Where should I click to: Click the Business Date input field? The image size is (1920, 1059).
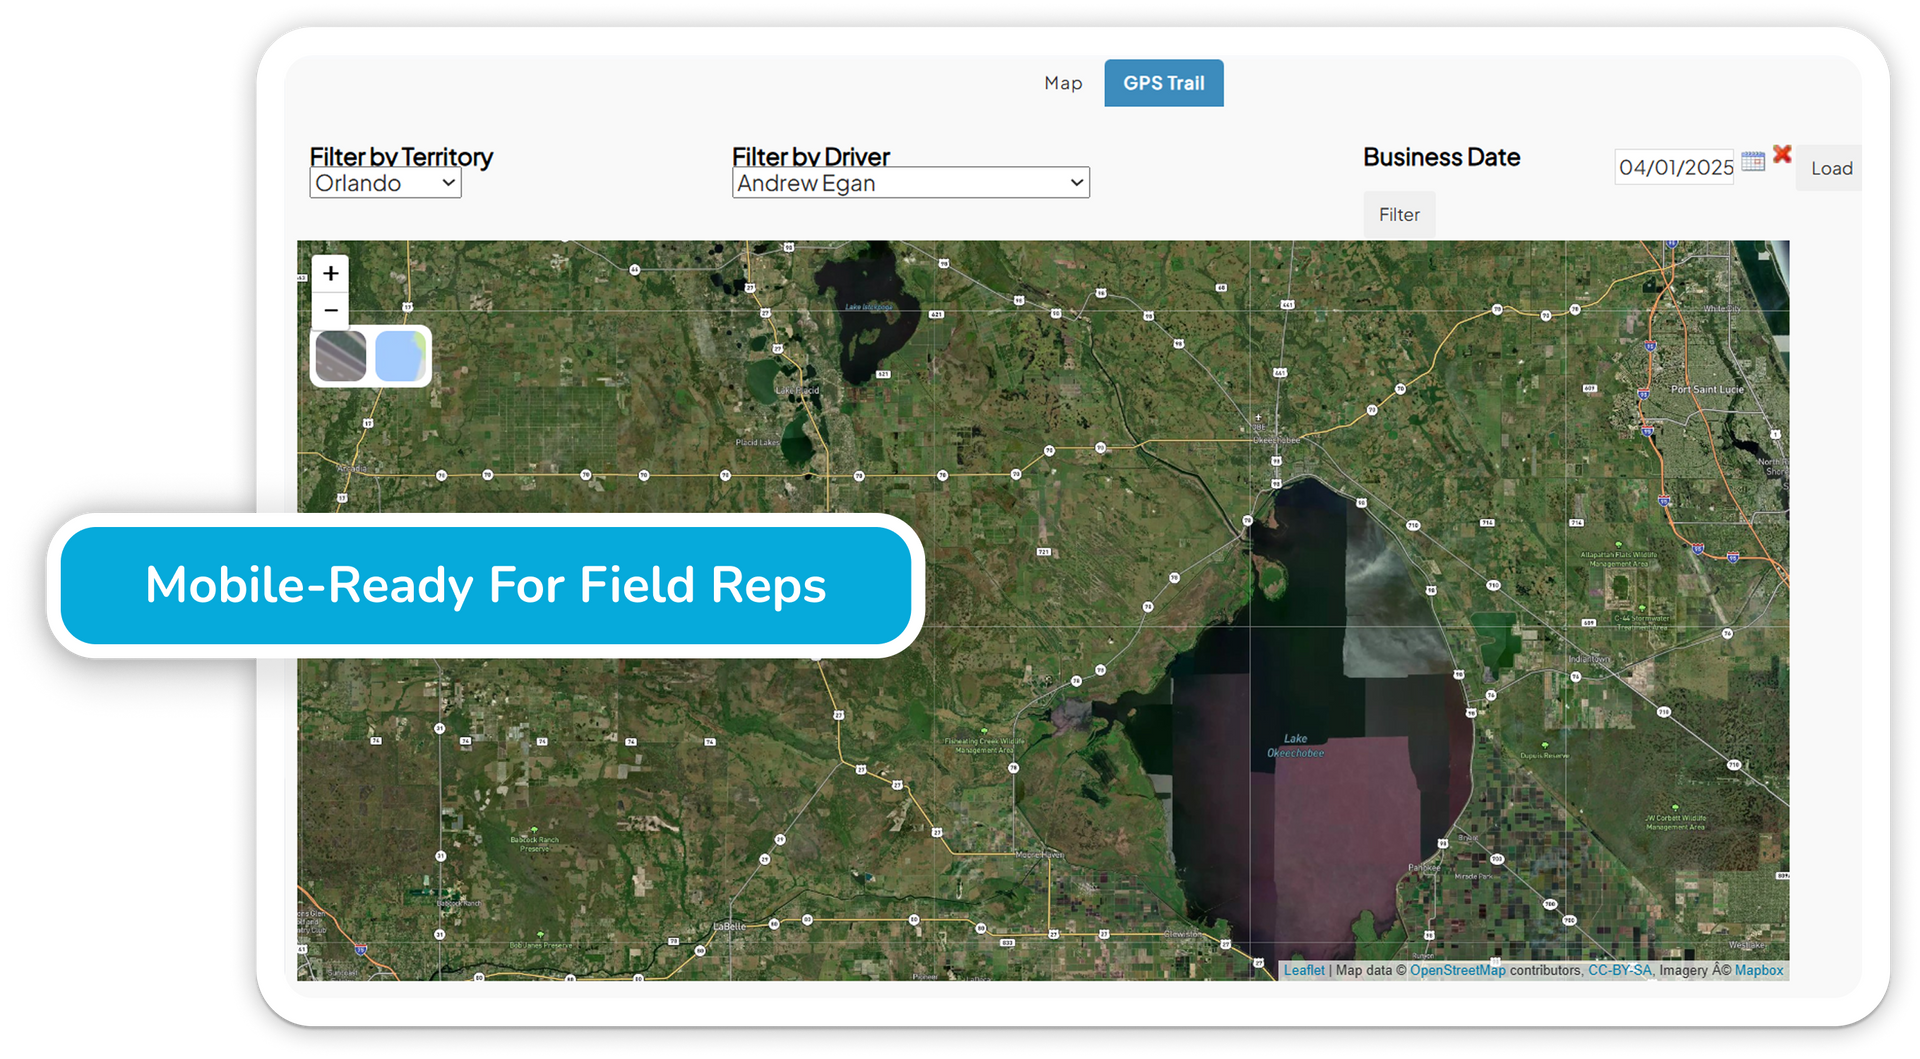pyautogui.click(x=1675, y=167)
